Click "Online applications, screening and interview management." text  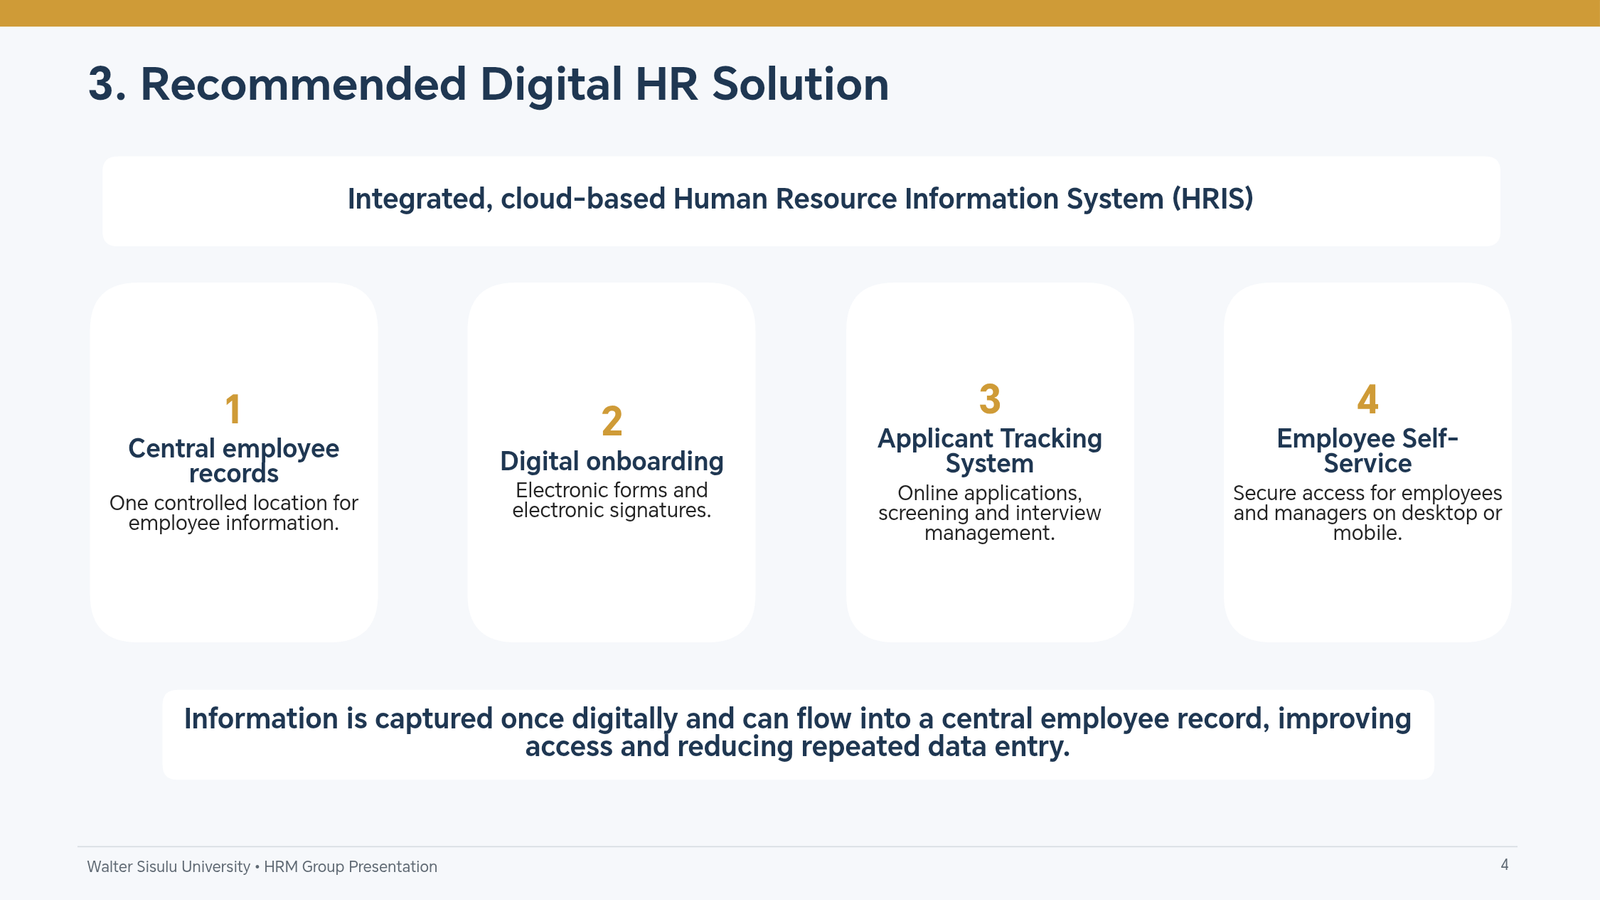click(990, 513)
